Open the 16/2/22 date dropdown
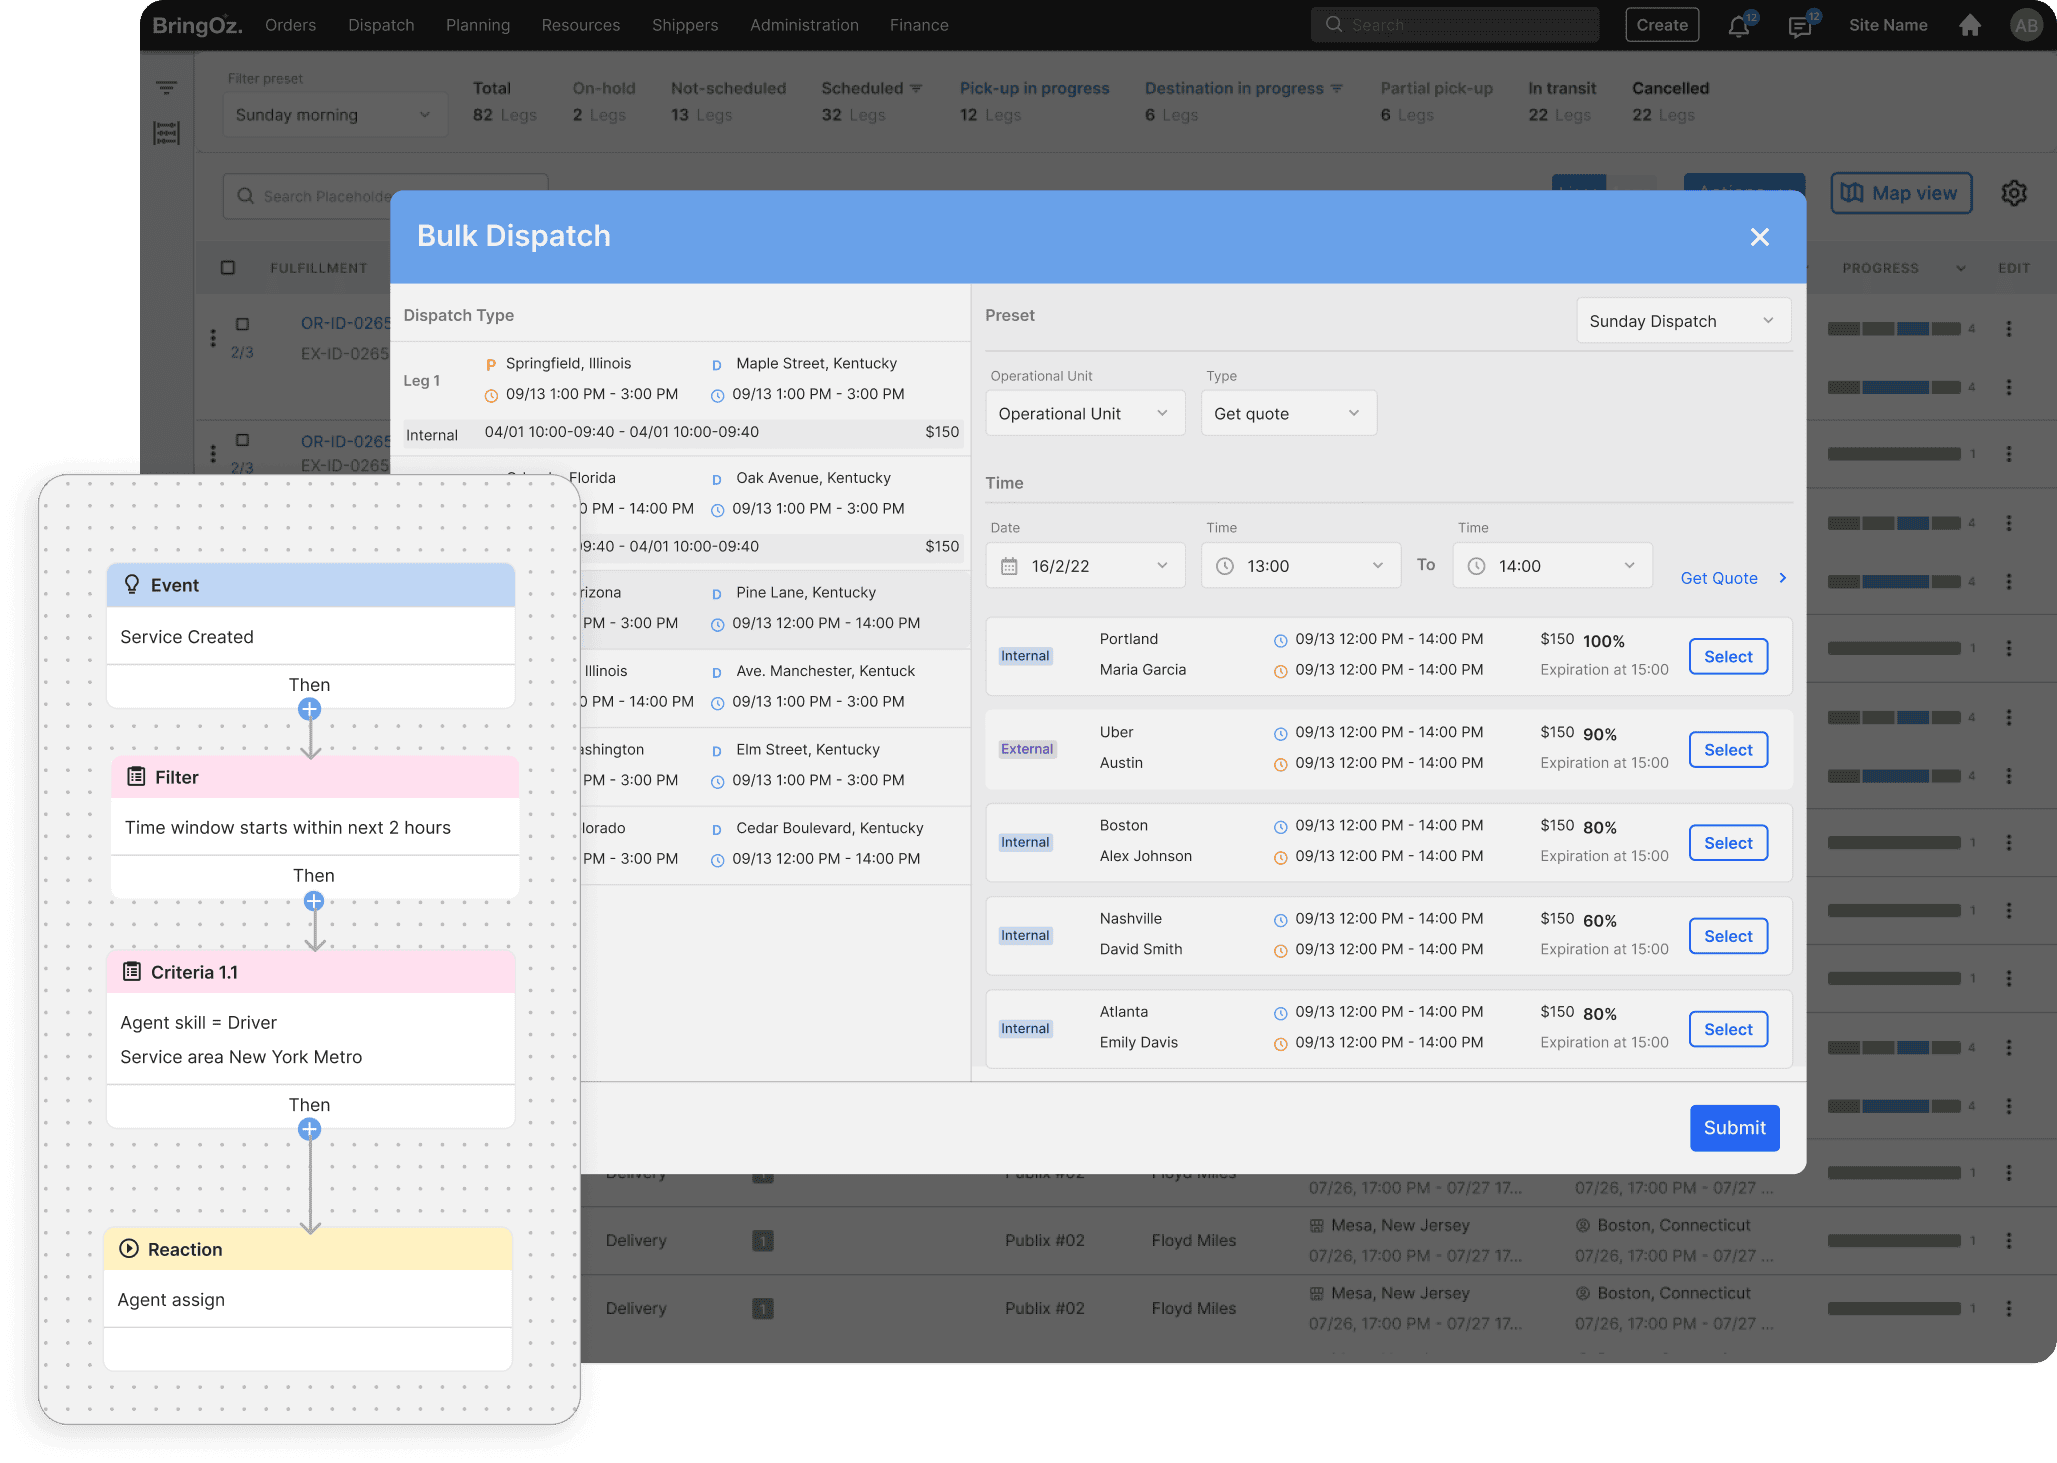The image size is (2057, 1463). tap(1085, 566)
